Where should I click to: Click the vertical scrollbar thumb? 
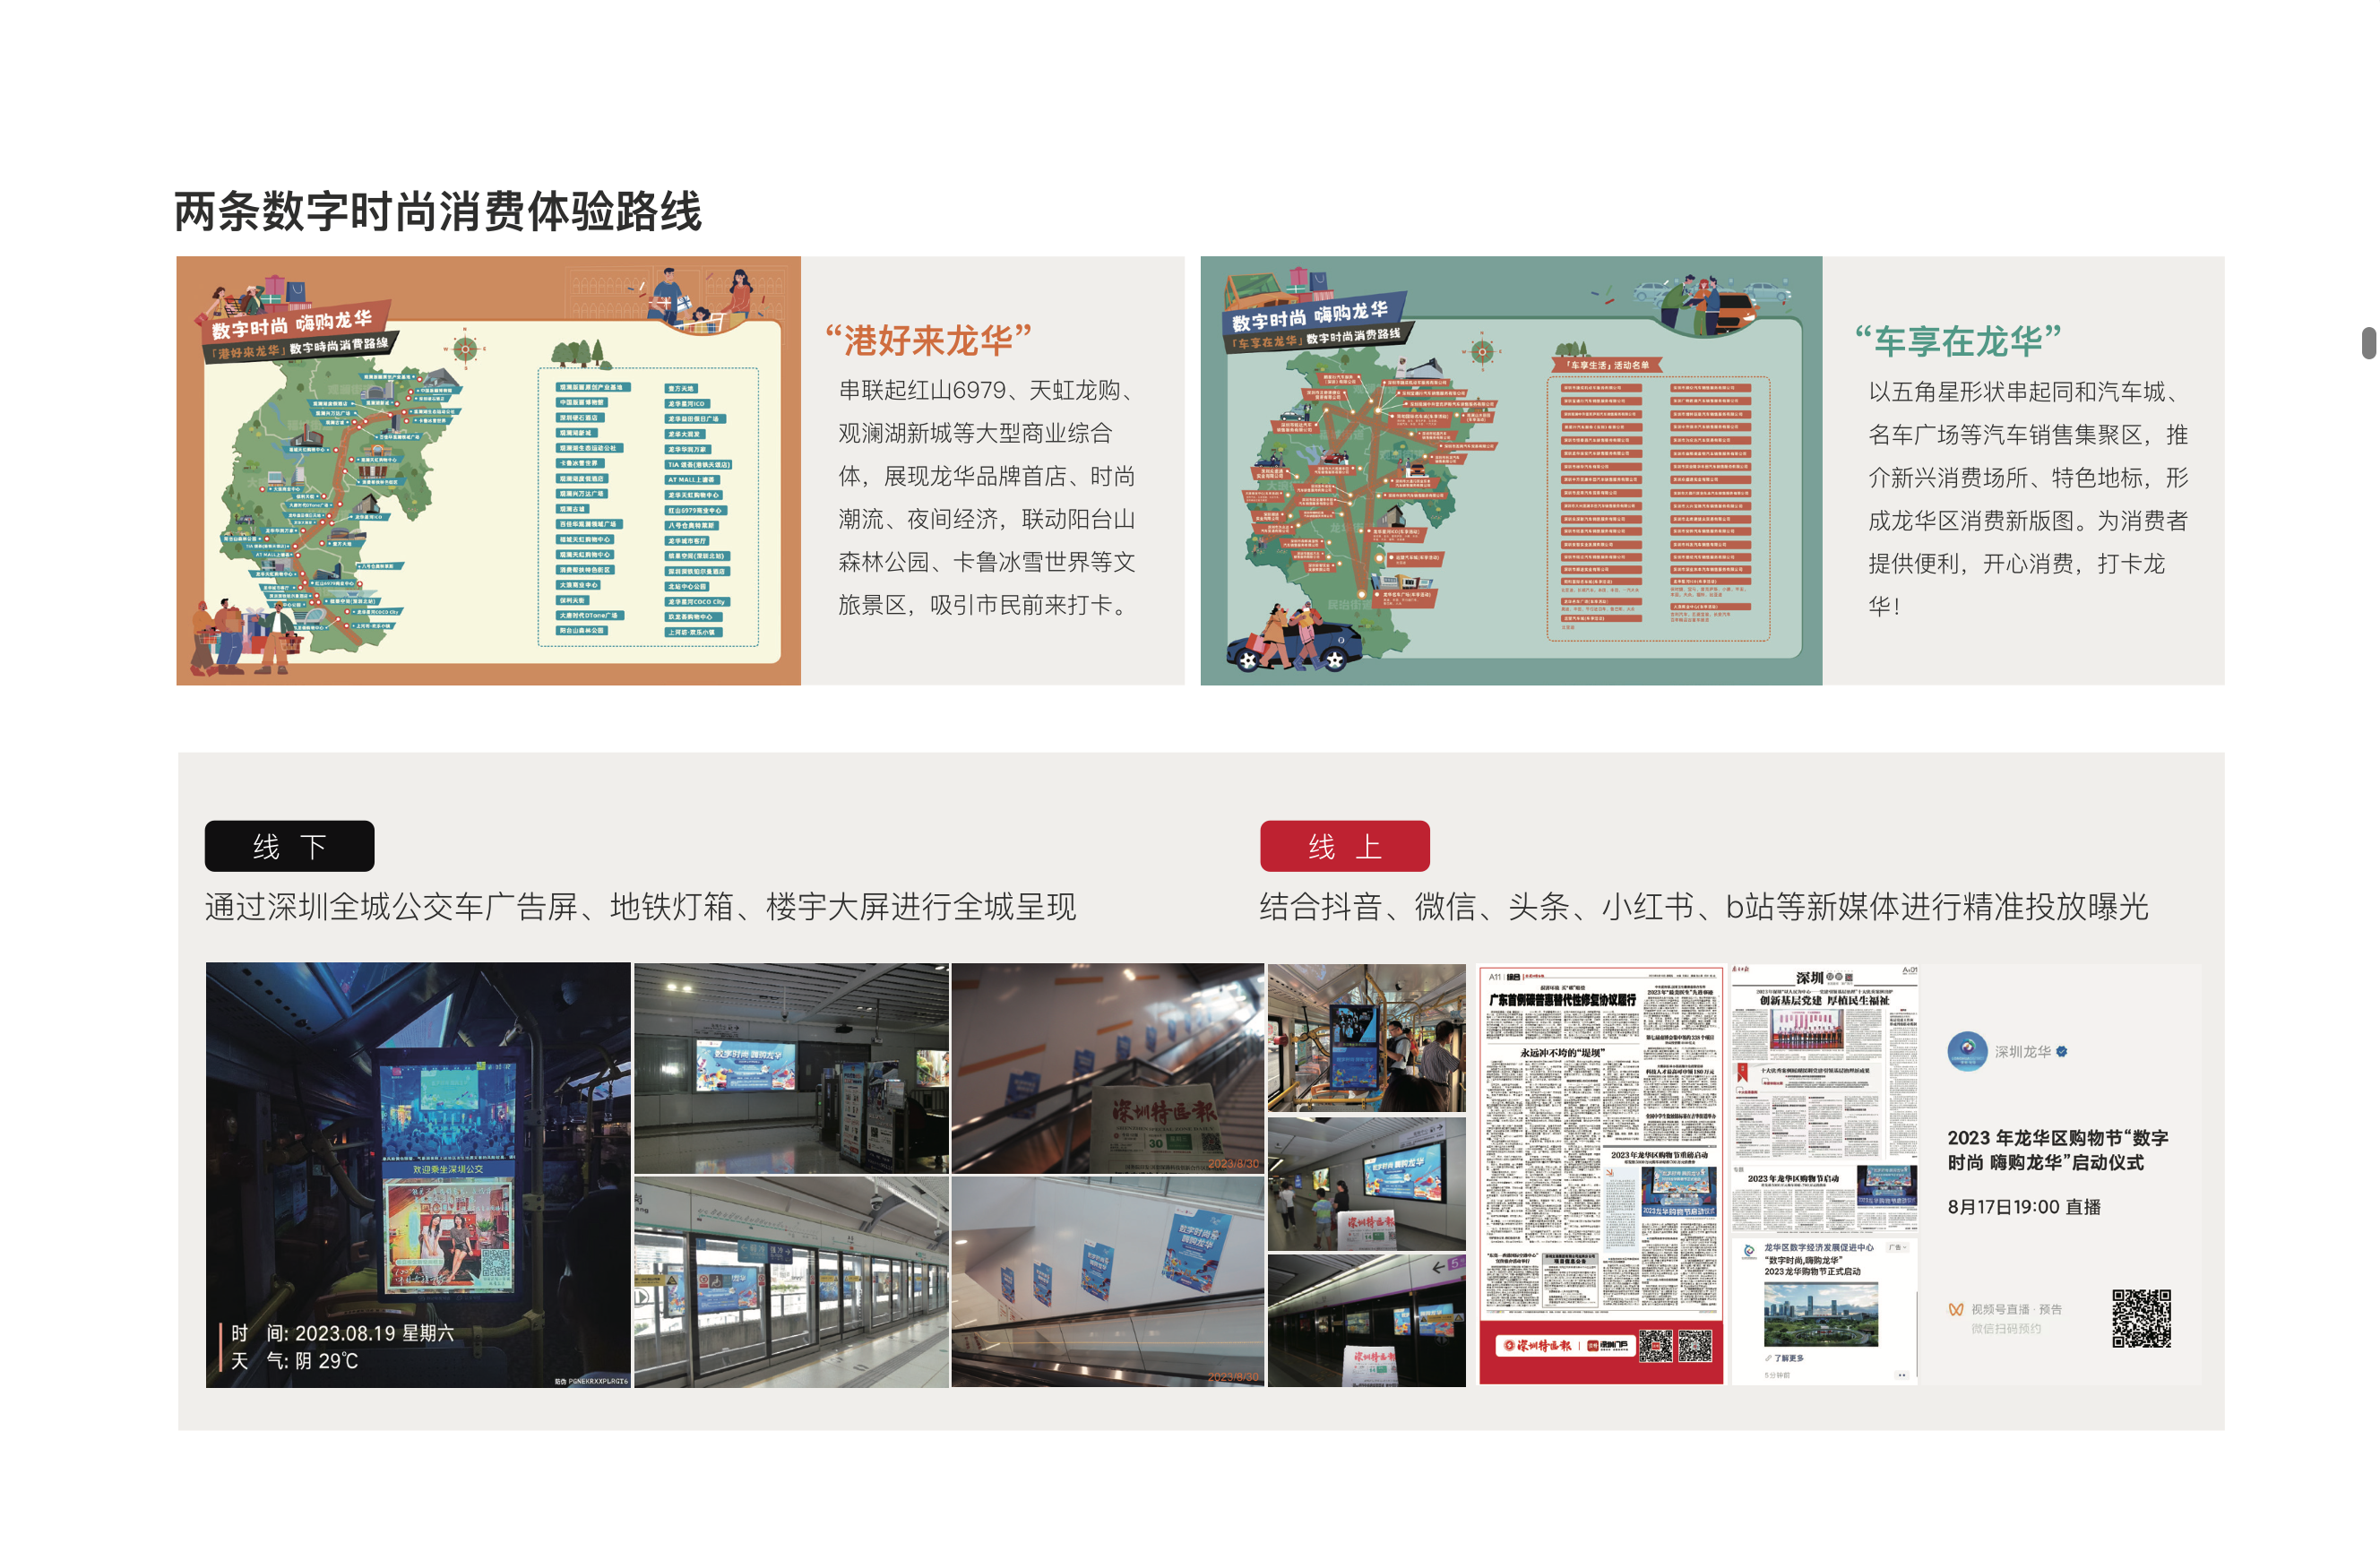2368,342
